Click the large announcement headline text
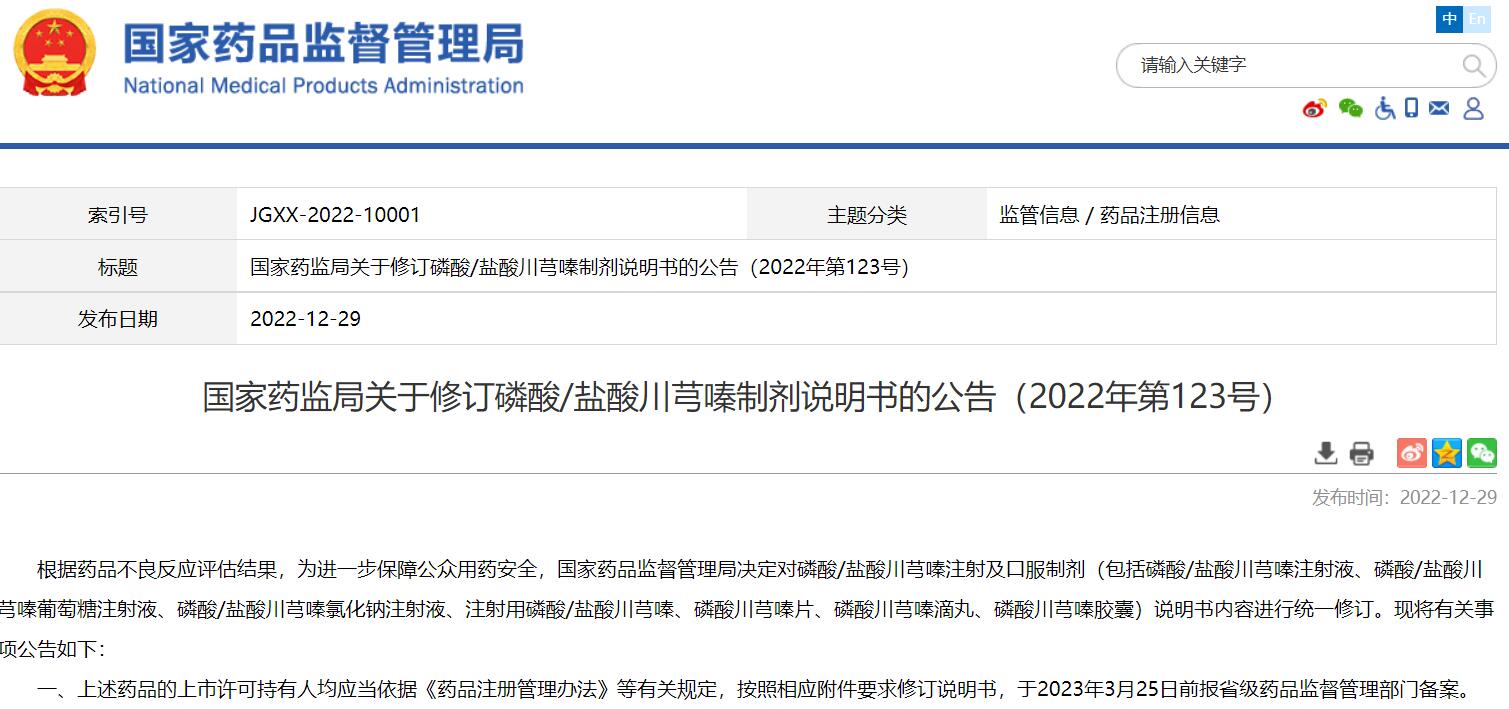Screen dimensions: 1509x709 pyautogui.click(x=739, y=397)
